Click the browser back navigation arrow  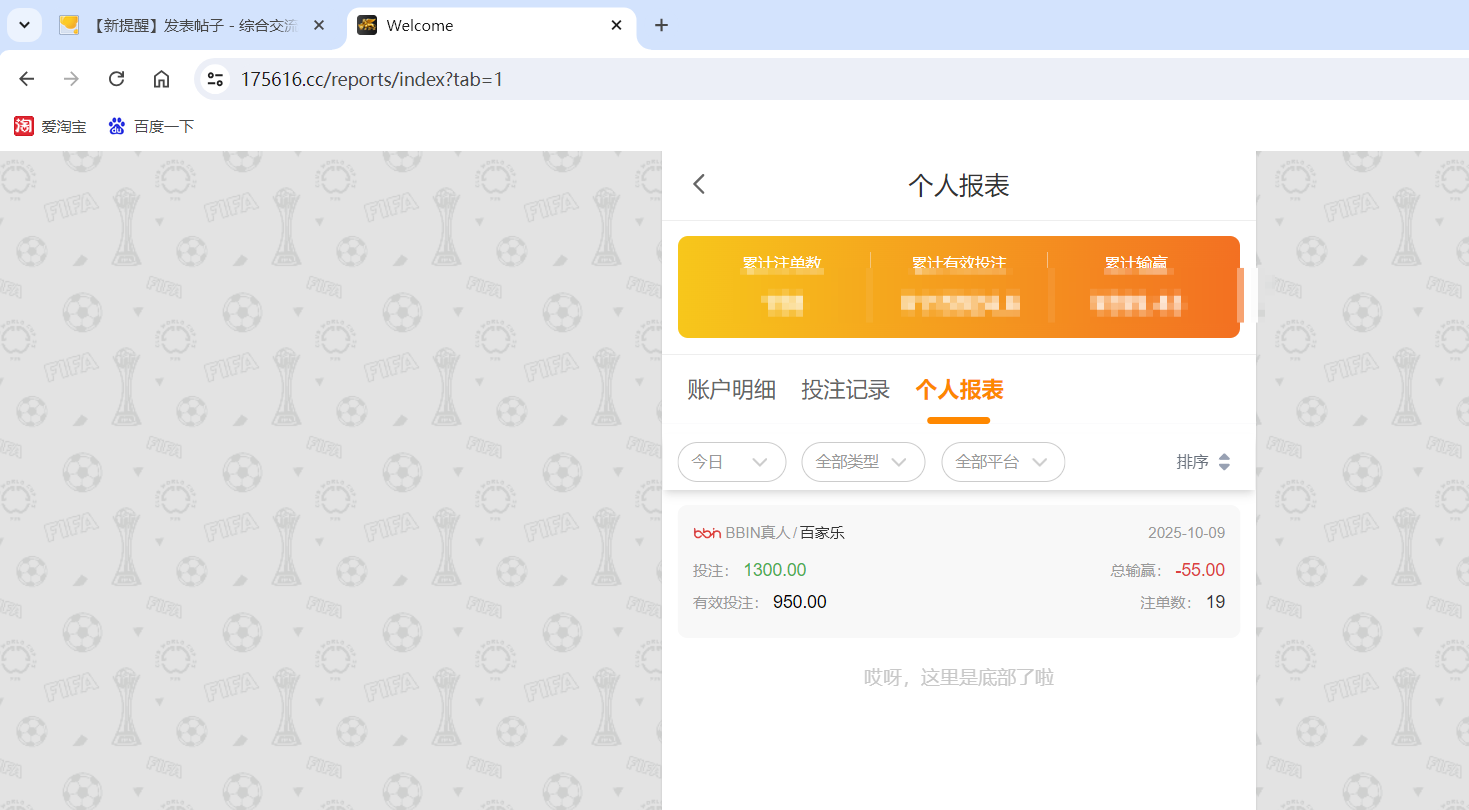coord(26,78)
